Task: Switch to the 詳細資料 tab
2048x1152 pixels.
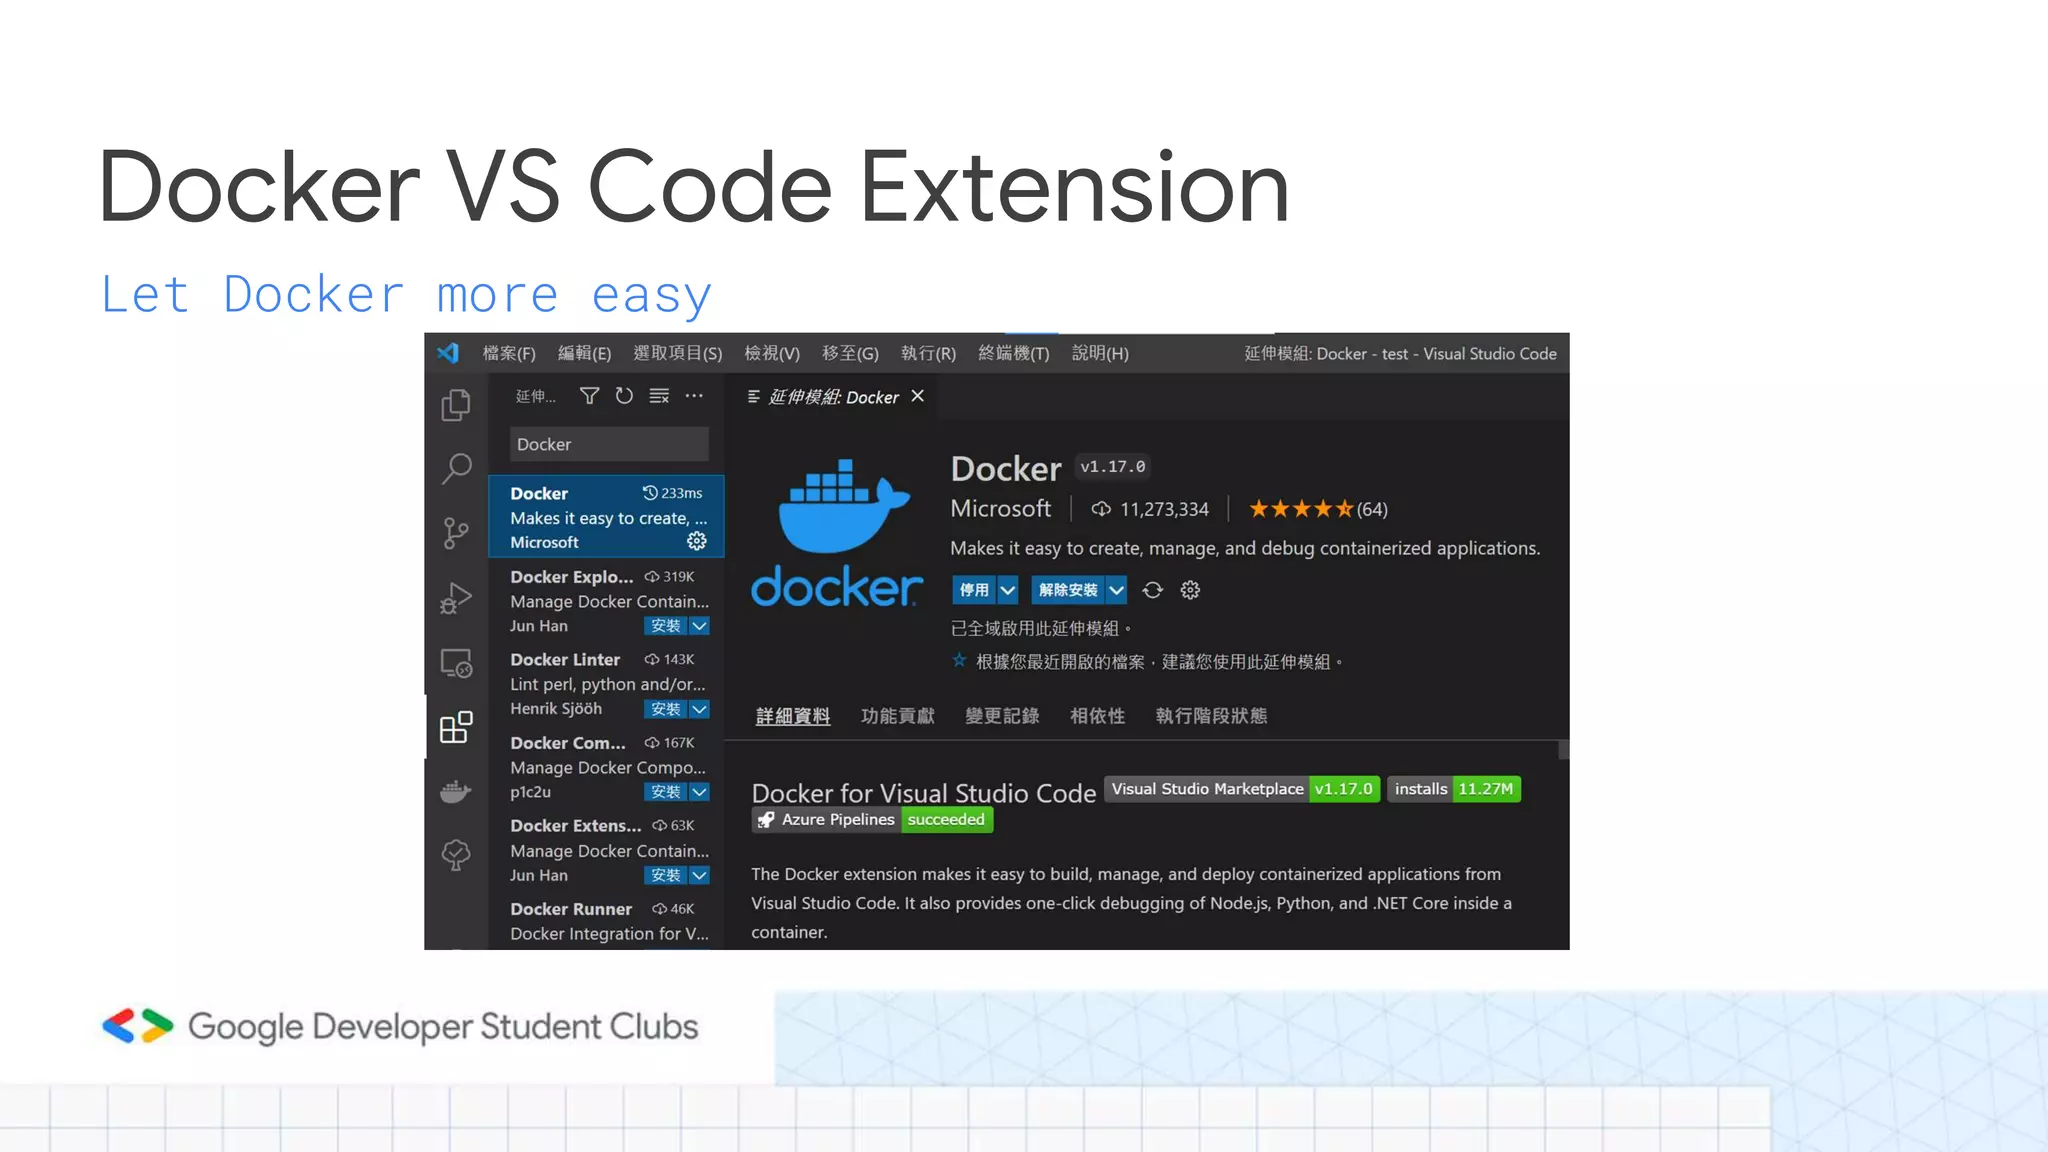Action: click(x=793, y=716)
